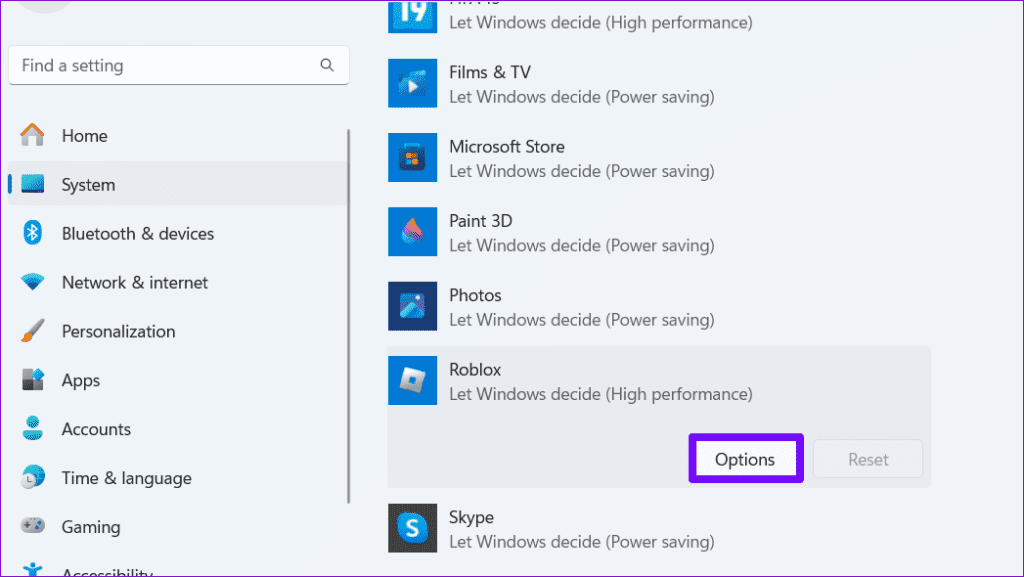
Task: Open Apps settings
Action: [x=178, y=381]
